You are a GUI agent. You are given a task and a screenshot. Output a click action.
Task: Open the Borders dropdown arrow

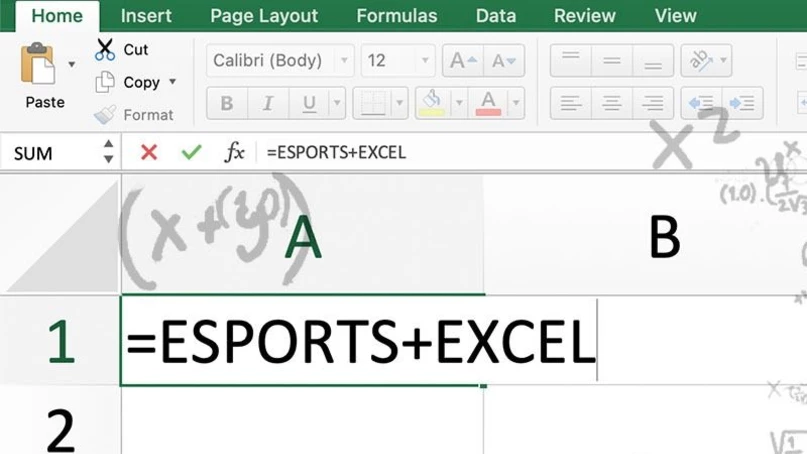pyautogui.click(x=400, y=103)
